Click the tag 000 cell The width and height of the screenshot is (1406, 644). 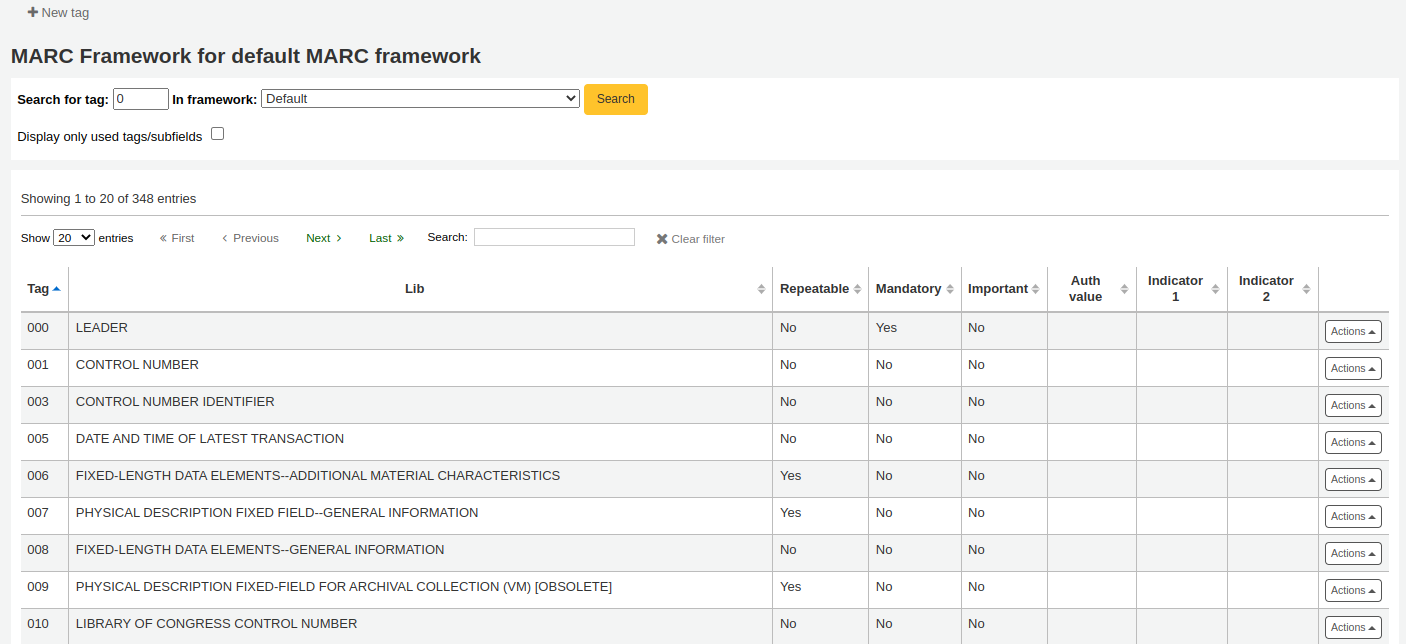pos(44,331)
